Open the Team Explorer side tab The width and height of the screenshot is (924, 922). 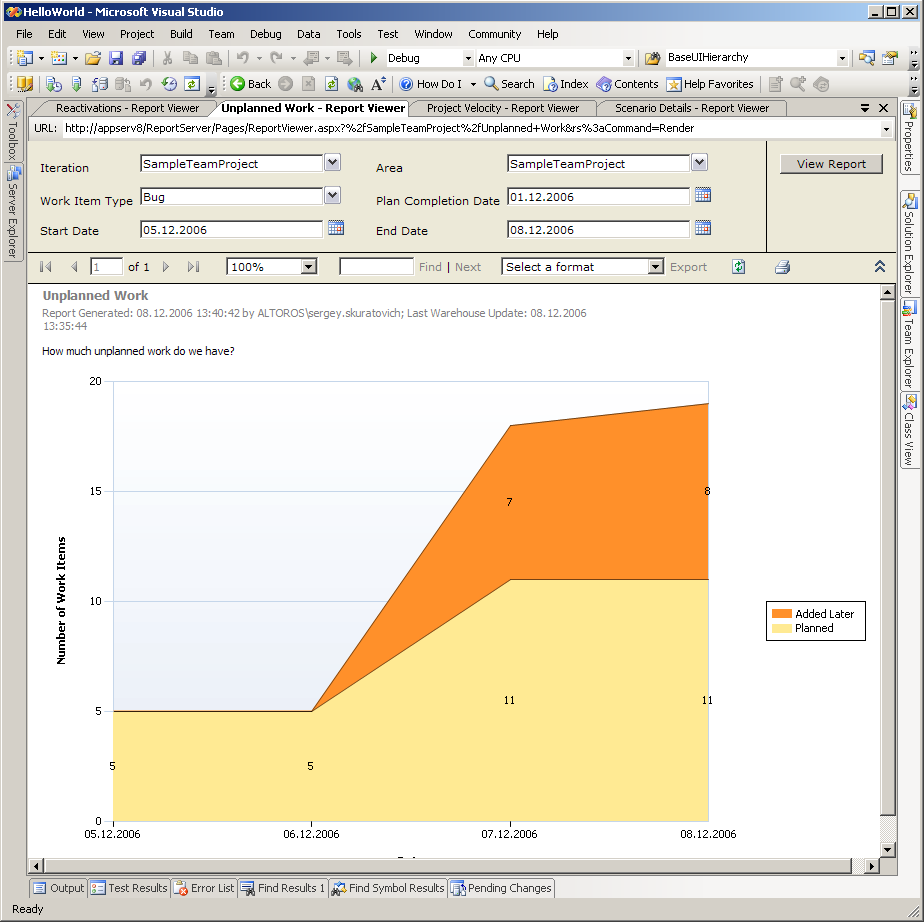point(909,343)
